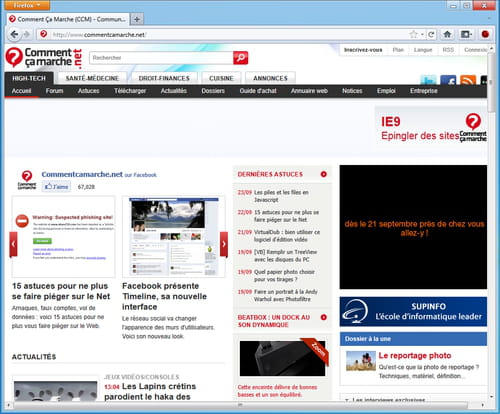Open the Astuces menu item
The image size is (500, 414).
click(89, 91)
